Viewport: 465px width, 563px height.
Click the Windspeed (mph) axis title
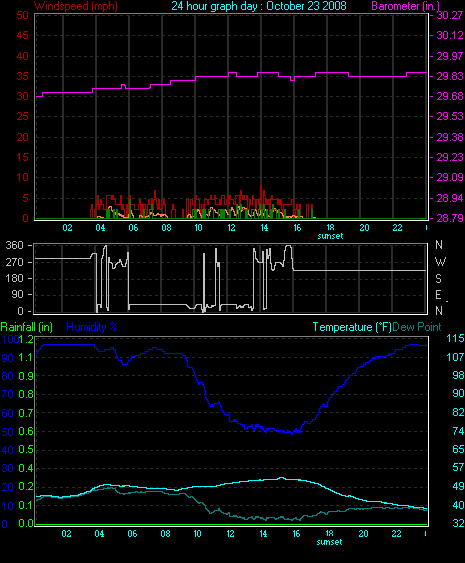click(76, 6)
